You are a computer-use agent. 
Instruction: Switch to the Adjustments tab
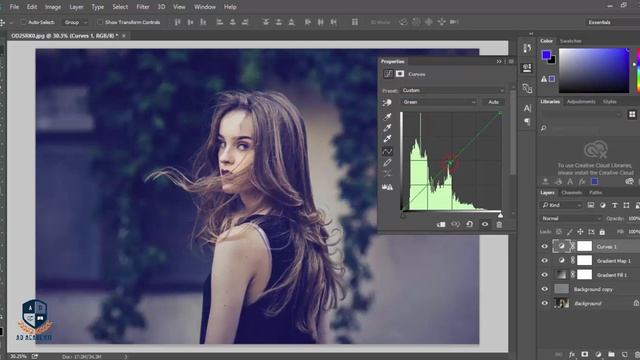[x=581, y=102]
